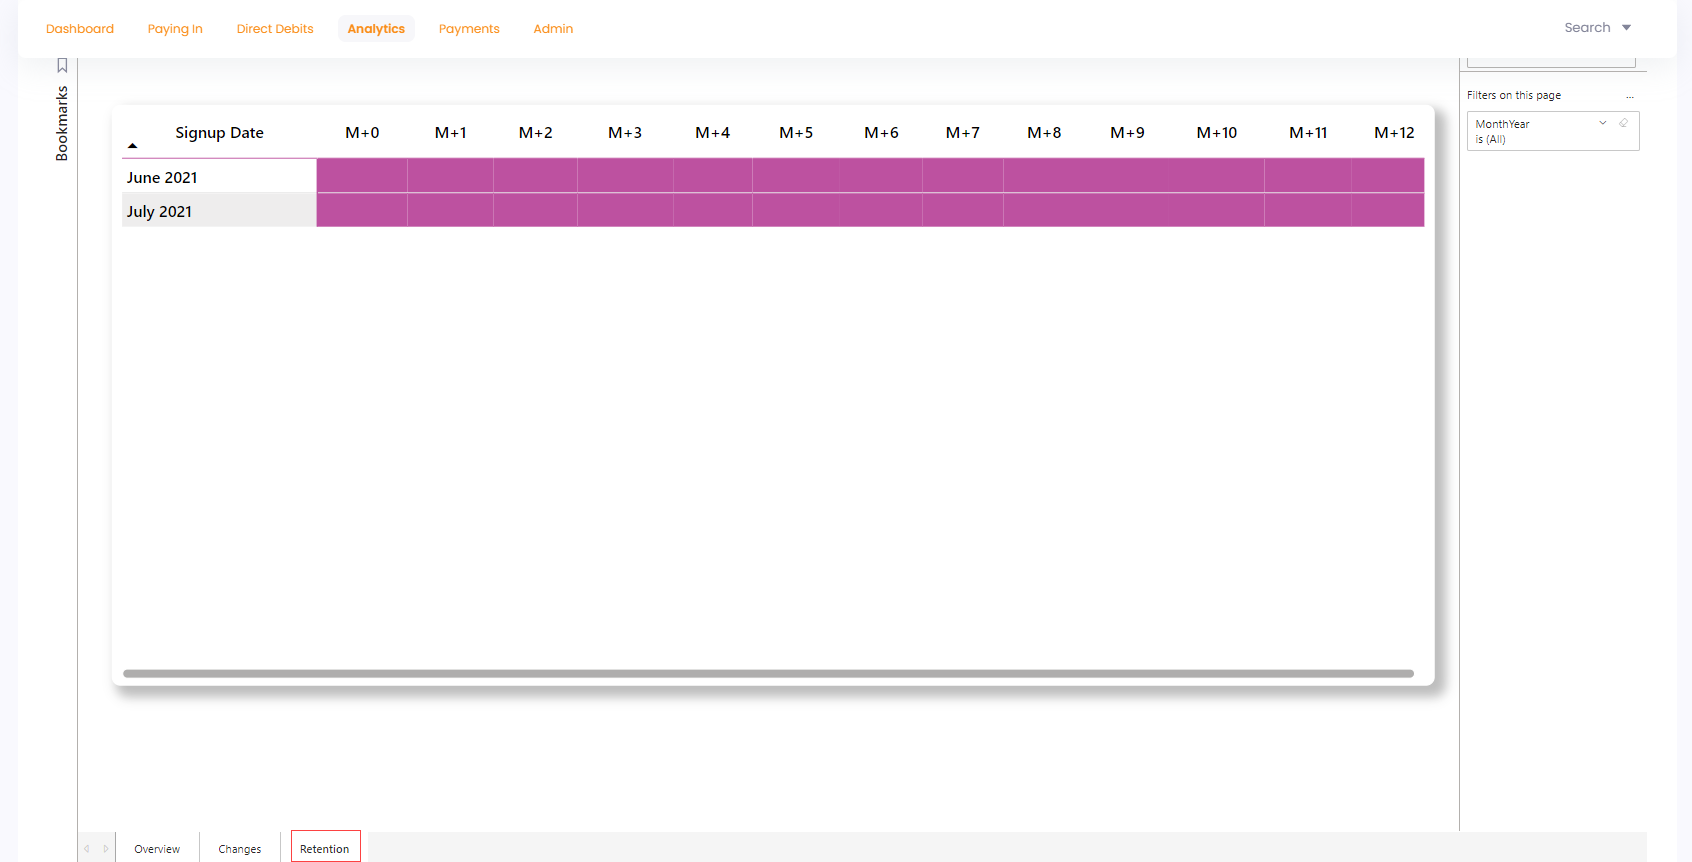Click the Signup Date column header
Screen dimensions: 1692x862
point(219,133)
